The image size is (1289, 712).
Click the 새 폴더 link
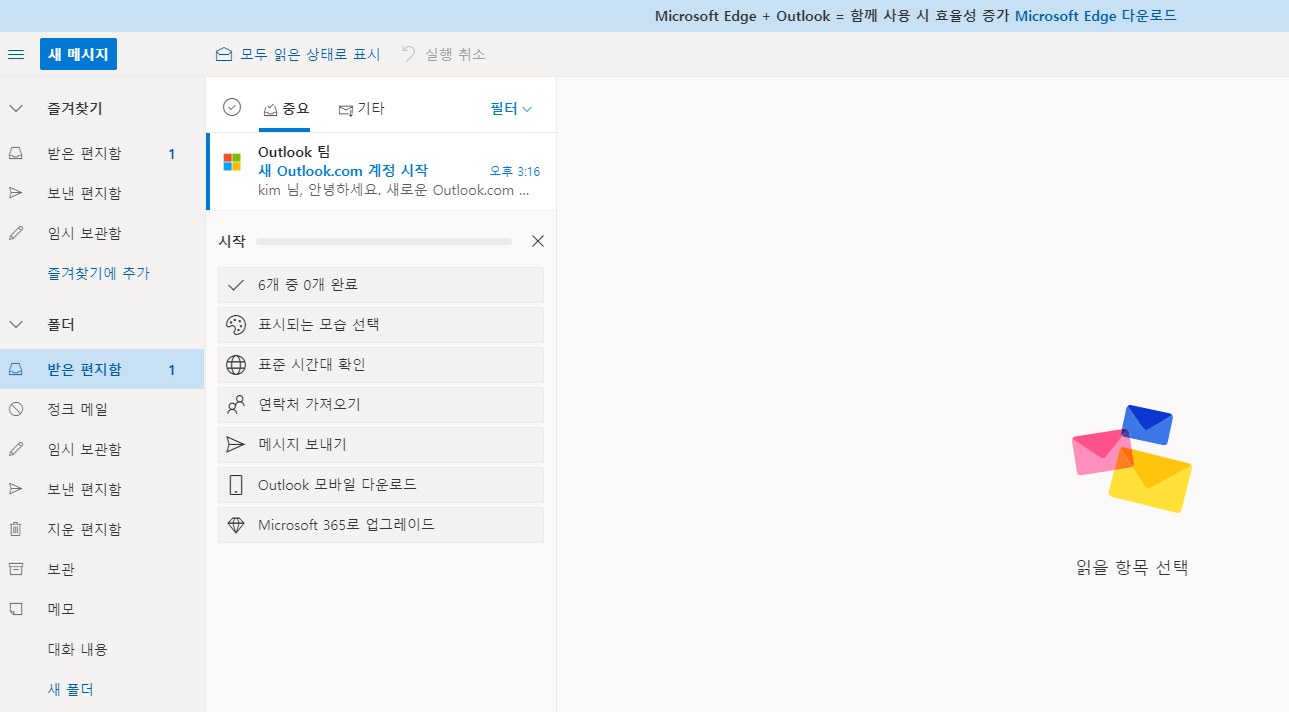pos(71,689)
